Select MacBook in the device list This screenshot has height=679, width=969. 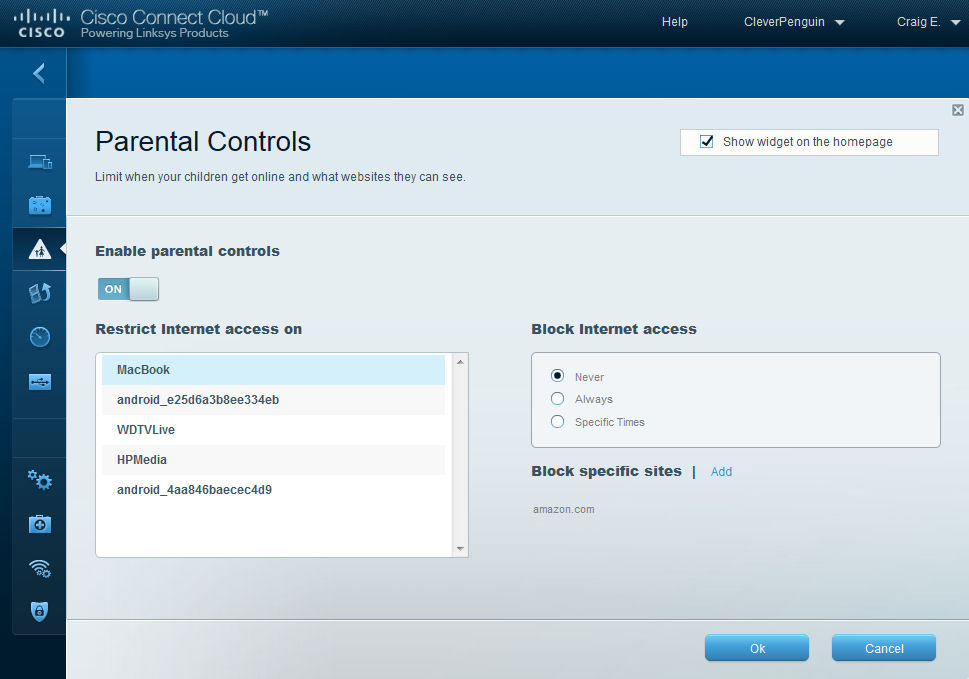tap(273, 369)
